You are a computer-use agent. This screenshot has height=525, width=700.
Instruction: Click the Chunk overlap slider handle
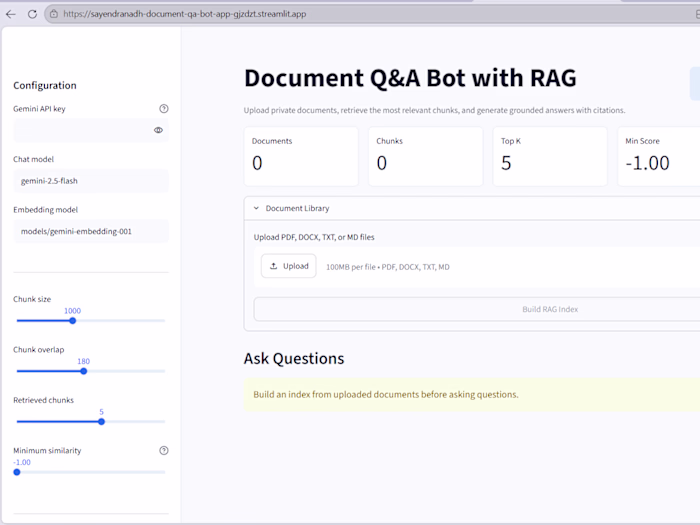(x=83, y=371)
